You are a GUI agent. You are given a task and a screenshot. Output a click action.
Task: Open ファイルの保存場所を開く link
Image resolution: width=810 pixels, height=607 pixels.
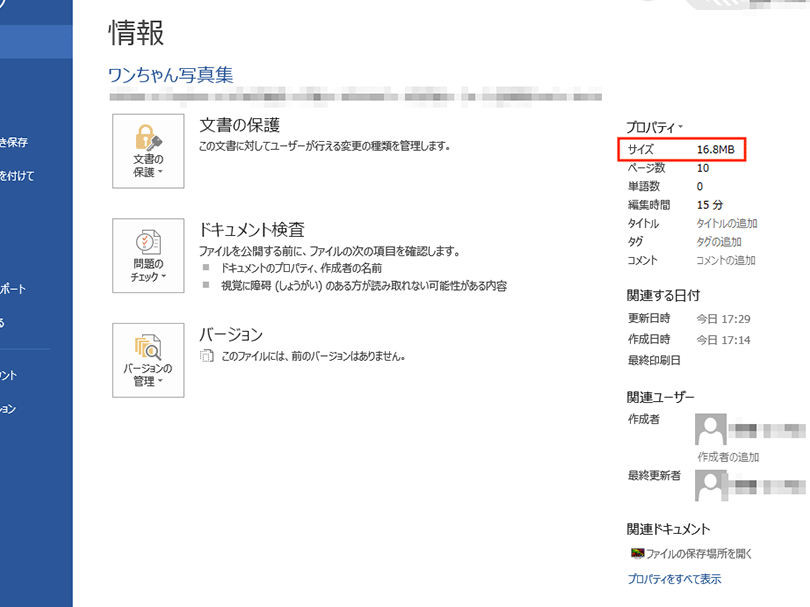[x=700, y=552]
